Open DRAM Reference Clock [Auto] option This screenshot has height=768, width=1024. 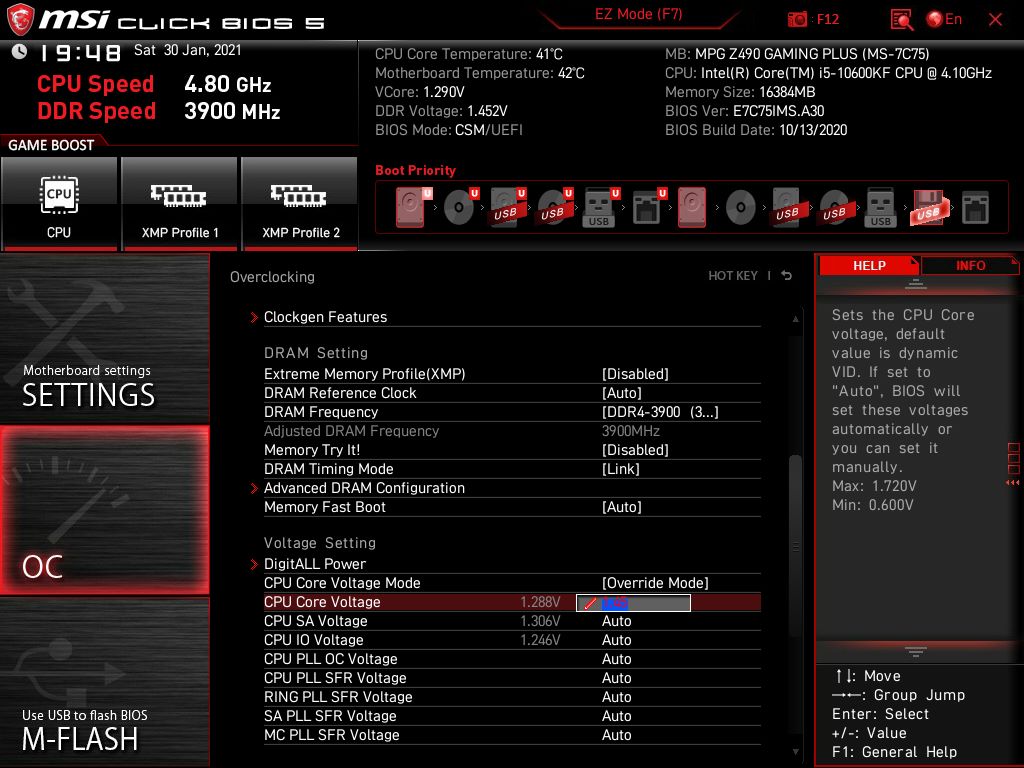(x=512, y=392)
